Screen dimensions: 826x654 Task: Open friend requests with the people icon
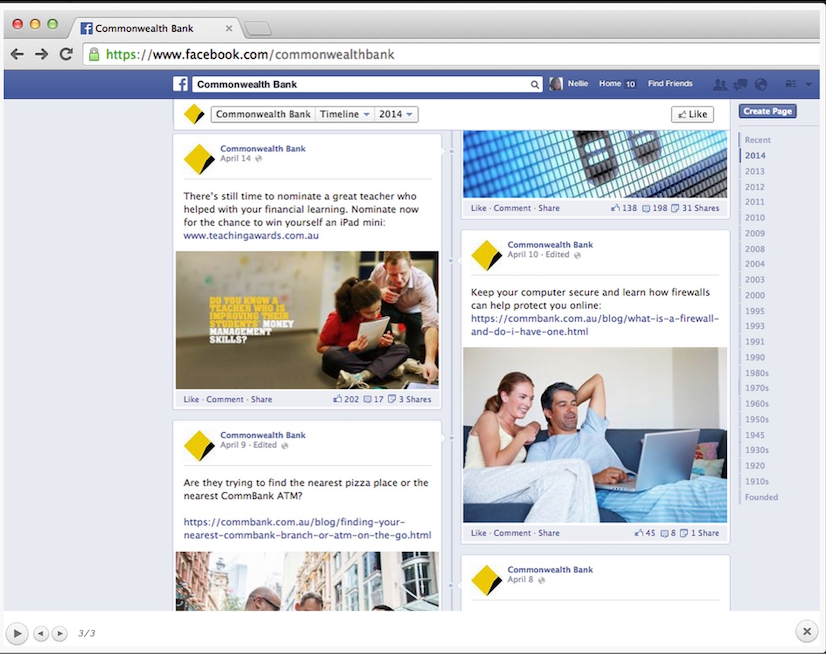click(720, 84)
